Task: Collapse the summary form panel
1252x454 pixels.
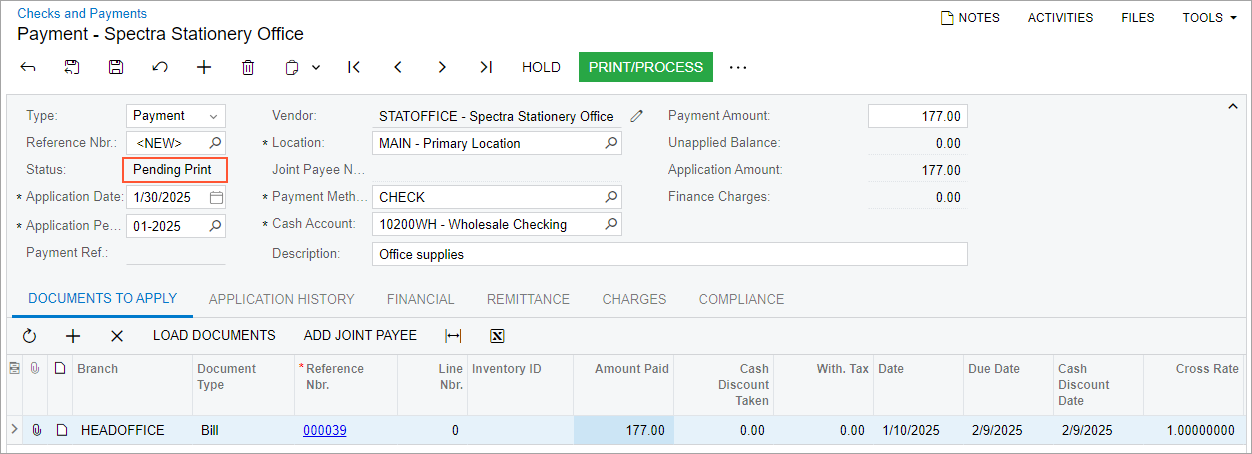Action: click(x=1232, y=106)
